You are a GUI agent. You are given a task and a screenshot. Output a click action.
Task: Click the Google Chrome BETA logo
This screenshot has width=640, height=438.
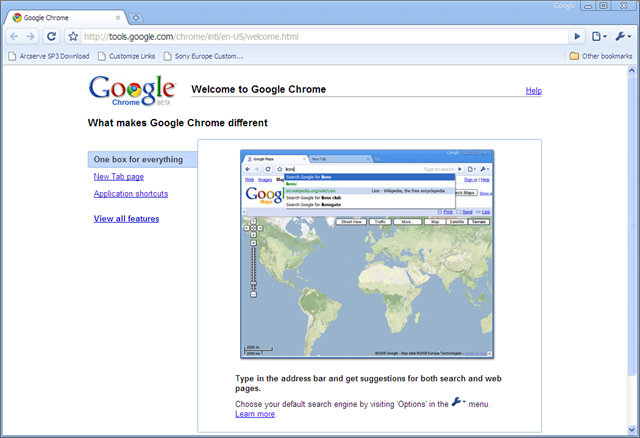(132, 91)
